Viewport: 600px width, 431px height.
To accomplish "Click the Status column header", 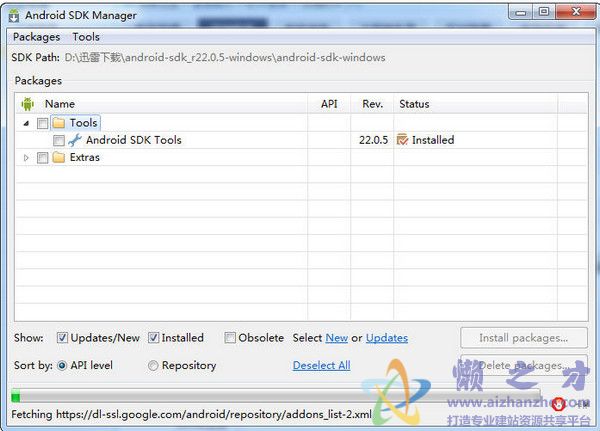I will 476,104.
